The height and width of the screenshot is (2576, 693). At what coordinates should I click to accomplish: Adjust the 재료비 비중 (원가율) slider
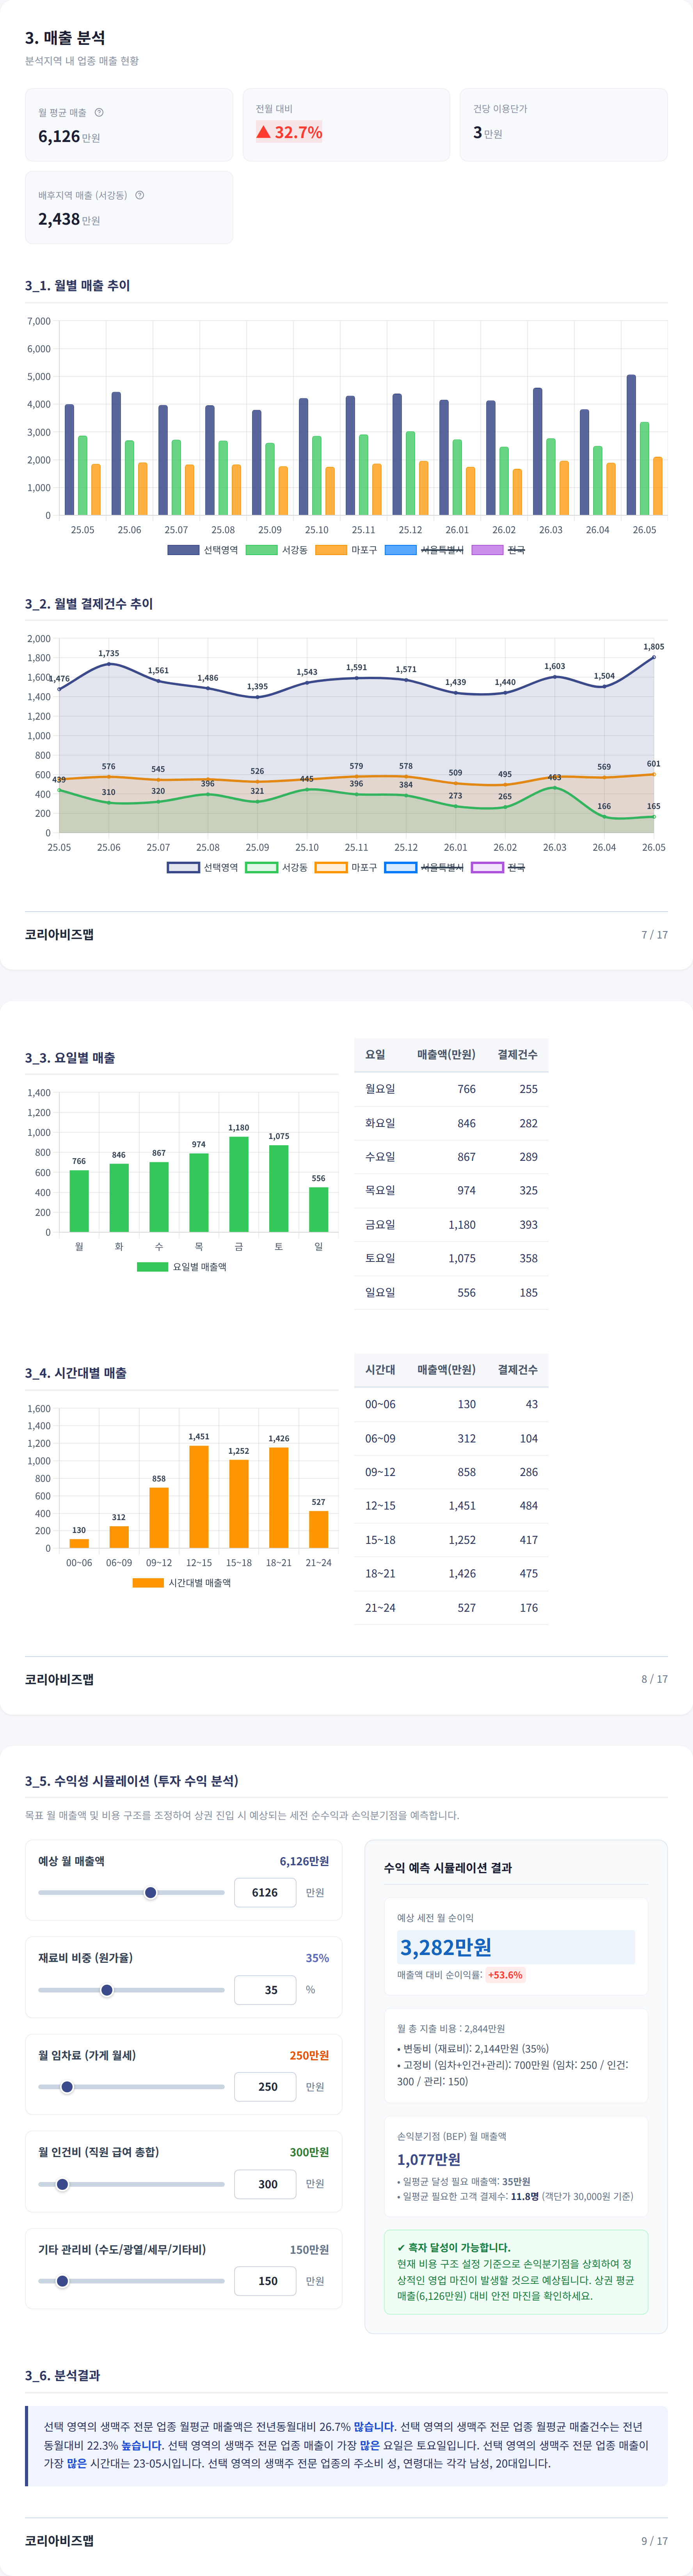pyautogui.click(x=131, y=1990)
